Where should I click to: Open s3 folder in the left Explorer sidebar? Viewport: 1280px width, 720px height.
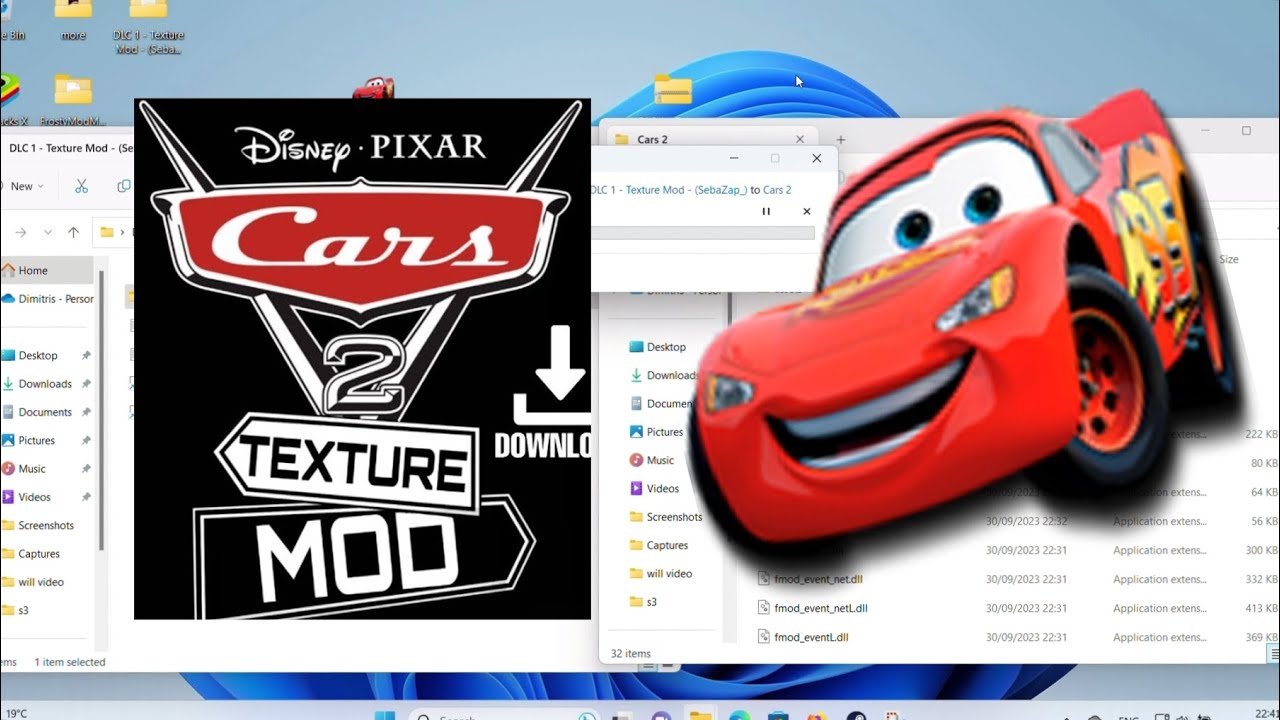[23, 610]
